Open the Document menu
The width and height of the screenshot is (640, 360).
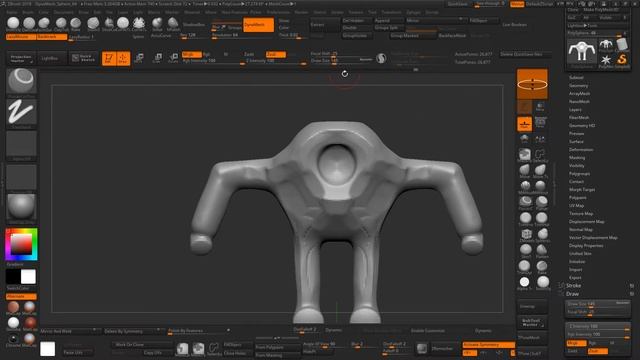click(63, 12)
